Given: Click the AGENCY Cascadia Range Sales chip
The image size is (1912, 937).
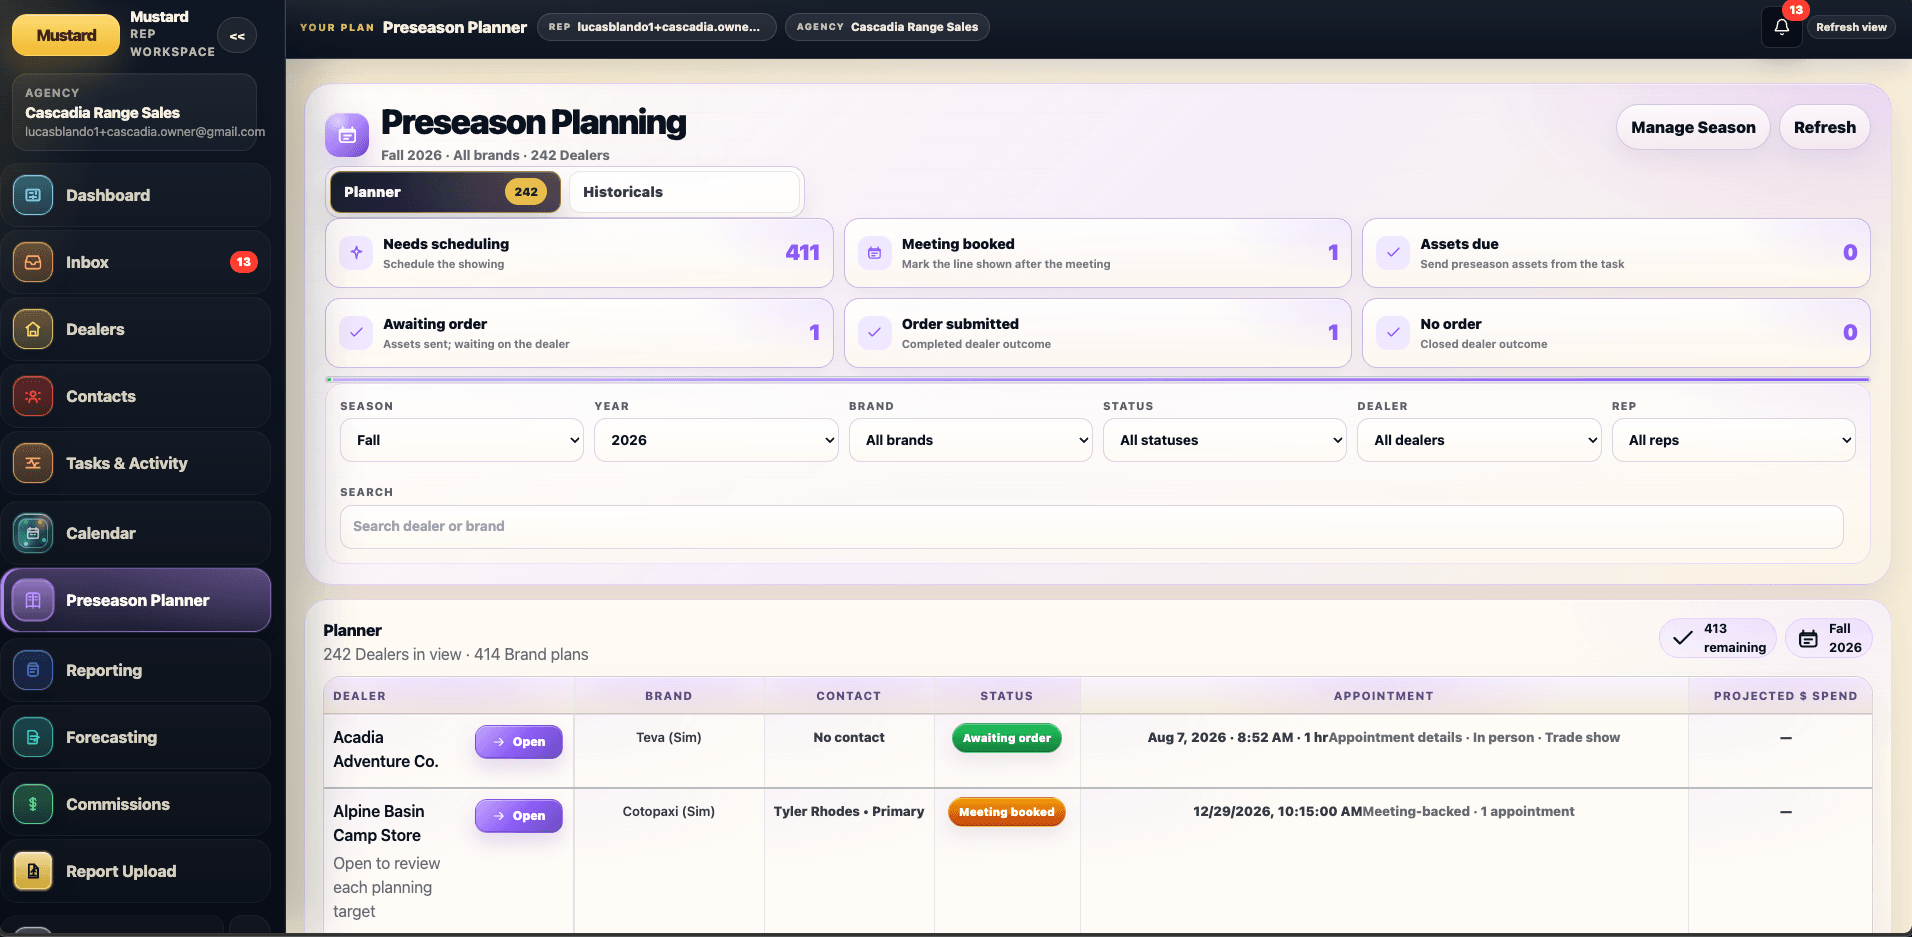Looking at the screenshot, I should pos(887,27).
